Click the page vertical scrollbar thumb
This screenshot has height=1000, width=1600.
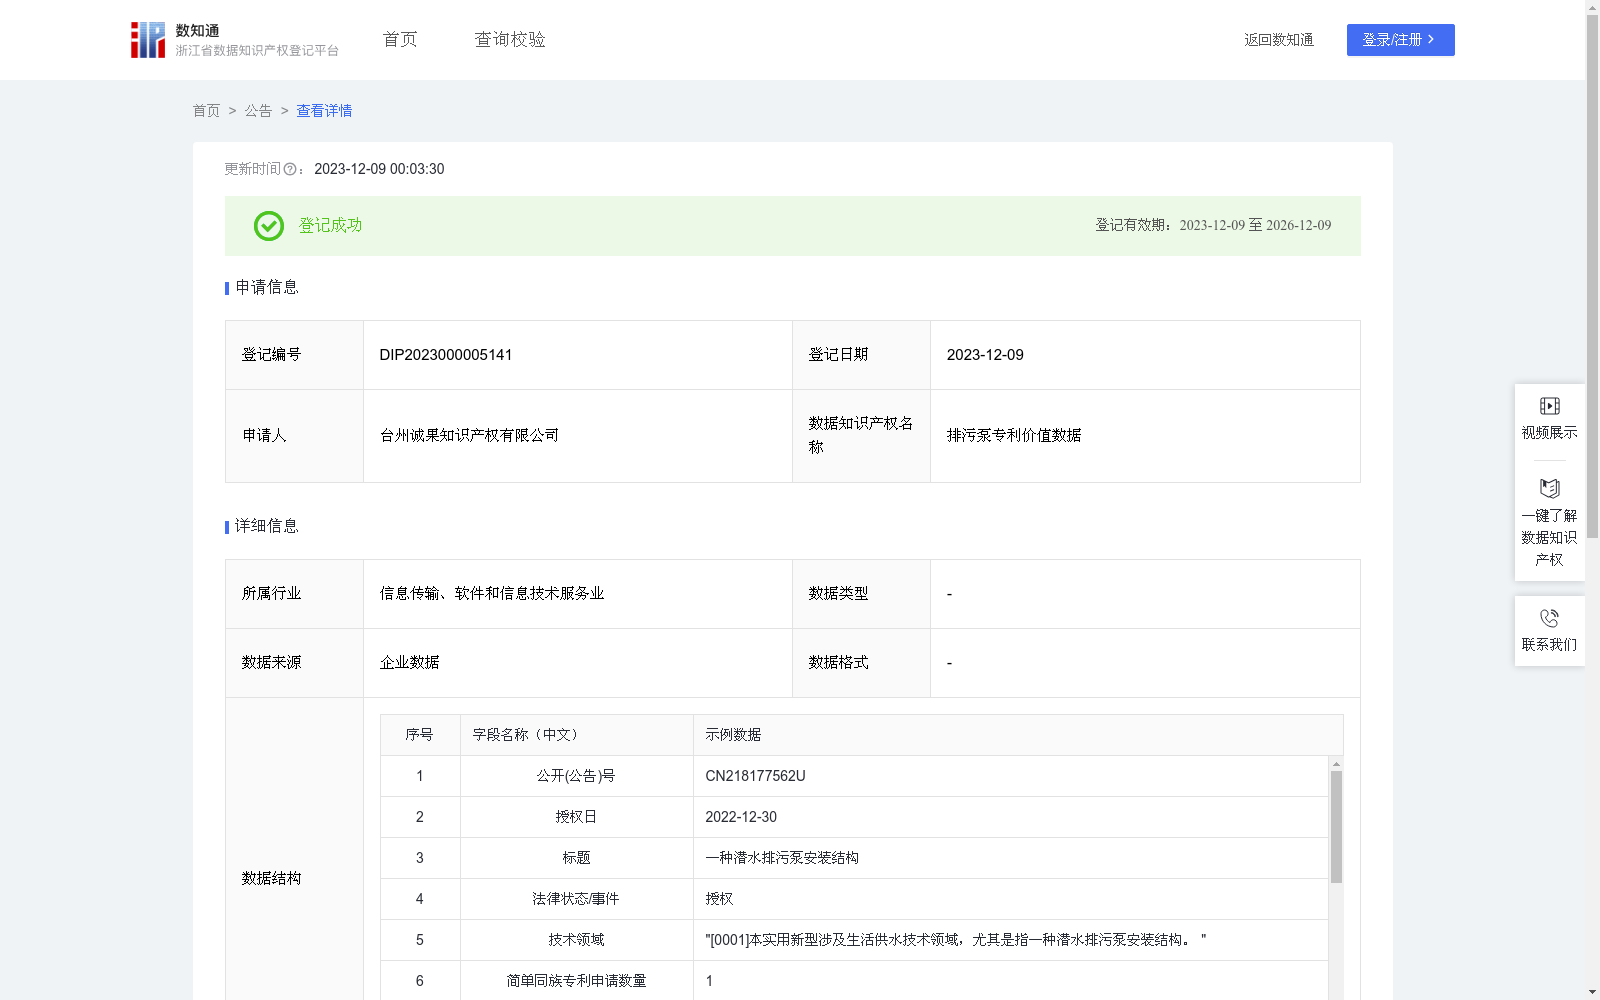pyautogui.click(x=1592, y=277)
